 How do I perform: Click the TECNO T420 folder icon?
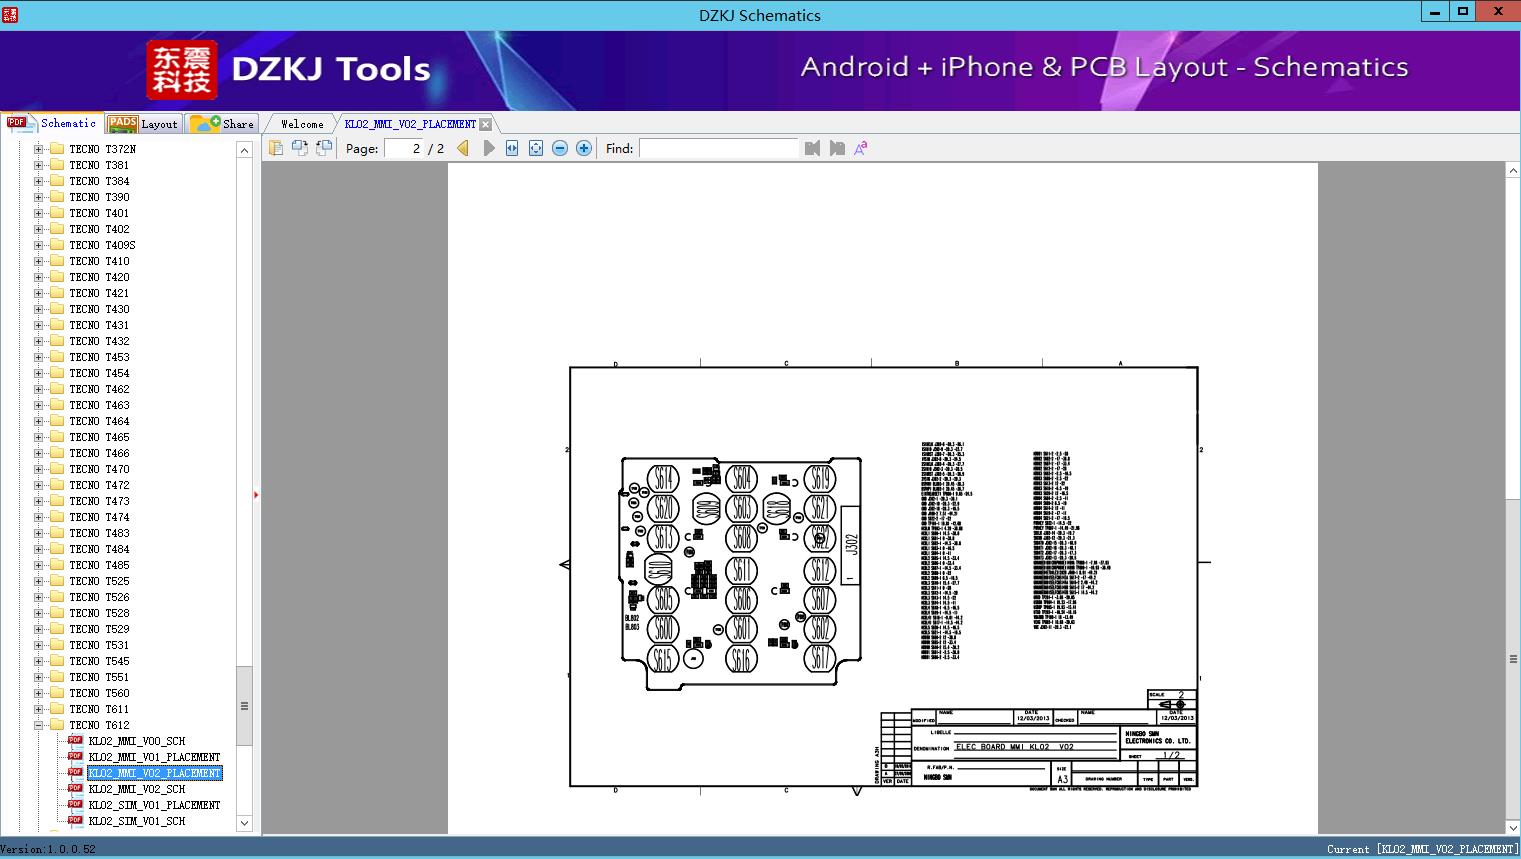(57, 277)
